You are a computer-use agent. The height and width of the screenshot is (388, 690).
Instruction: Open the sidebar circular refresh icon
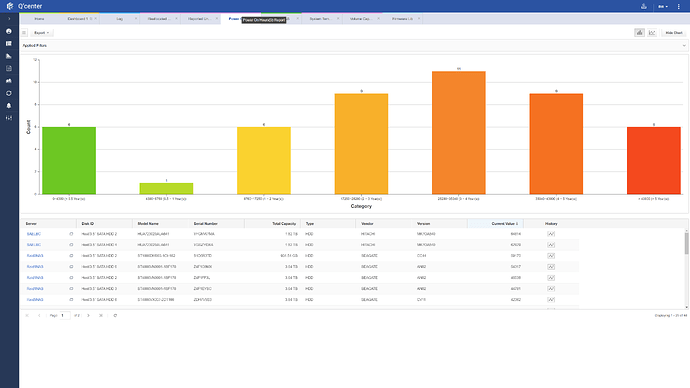tap(9, 93)
